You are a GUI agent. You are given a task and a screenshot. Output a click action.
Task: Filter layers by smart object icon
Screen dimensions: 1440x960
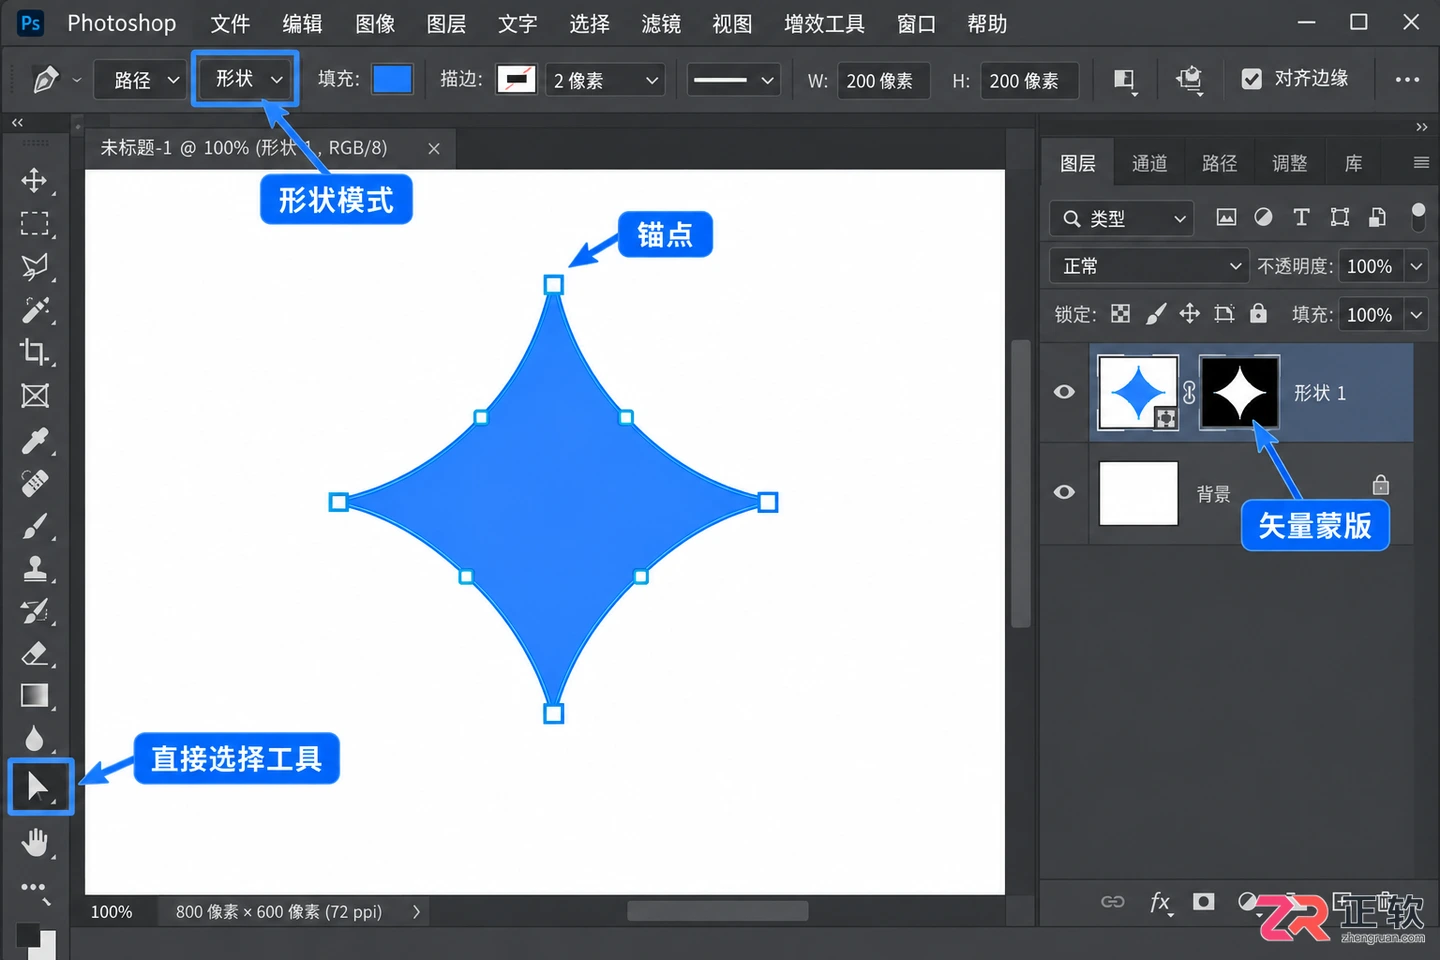click(x=1378, y=217)
